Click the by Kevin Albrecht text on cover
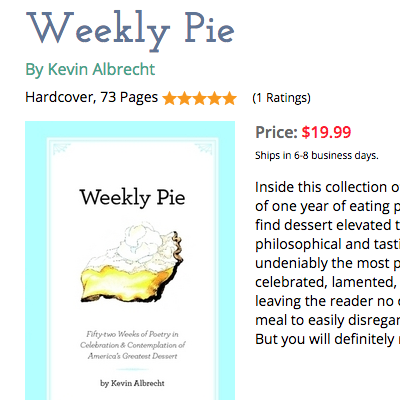 pyautogui.click(x=132, y=383)
